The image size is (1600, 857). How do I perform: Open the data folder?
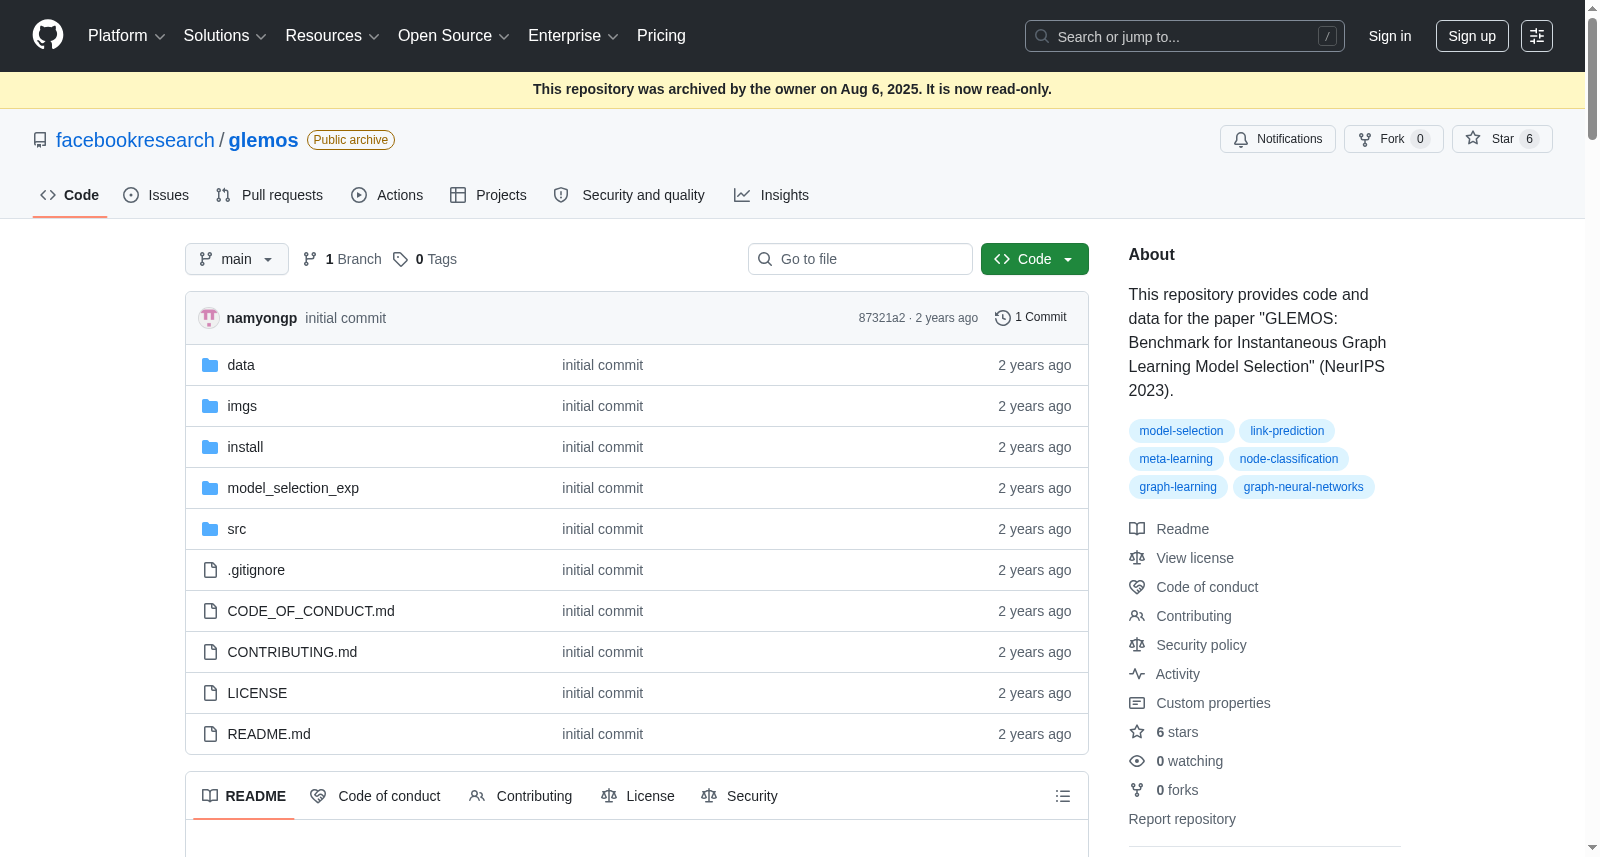[241, 365]
